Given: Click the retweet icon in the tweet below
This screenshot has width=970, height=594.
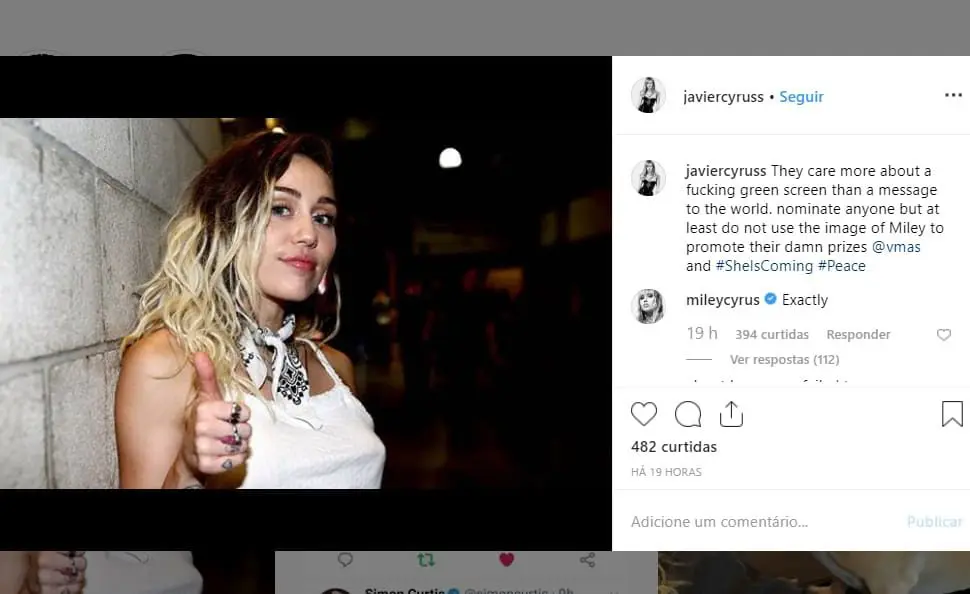Looking at the screenshot, I should 426,560.
